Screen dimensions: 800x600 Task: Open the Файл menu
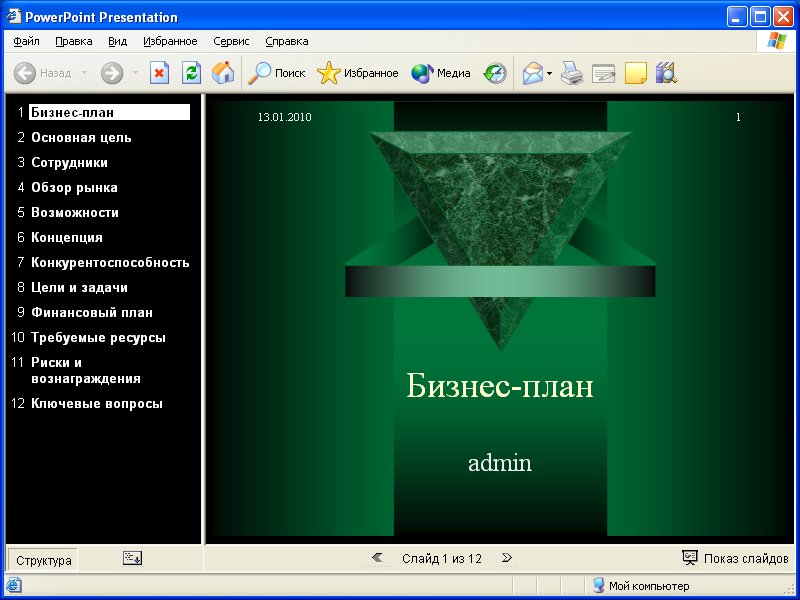click(27, 41)
